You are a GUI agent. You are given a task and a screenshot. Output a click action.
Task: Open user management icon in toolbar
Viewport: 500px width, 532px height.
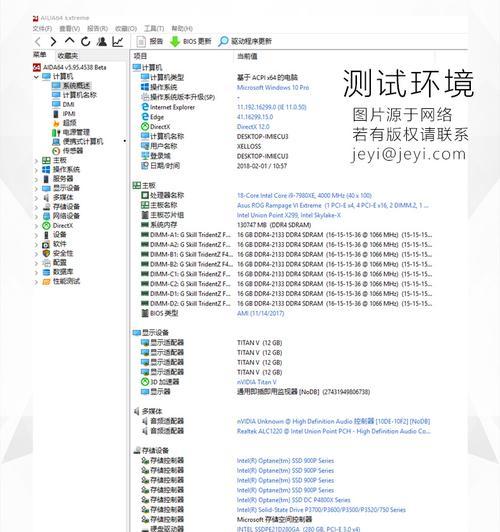(x=101, y=42)
